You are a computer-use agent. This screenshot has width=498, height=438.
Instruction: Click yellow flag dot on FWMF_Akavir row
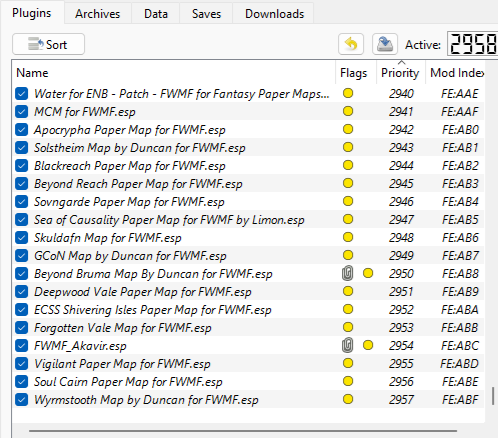368,345
